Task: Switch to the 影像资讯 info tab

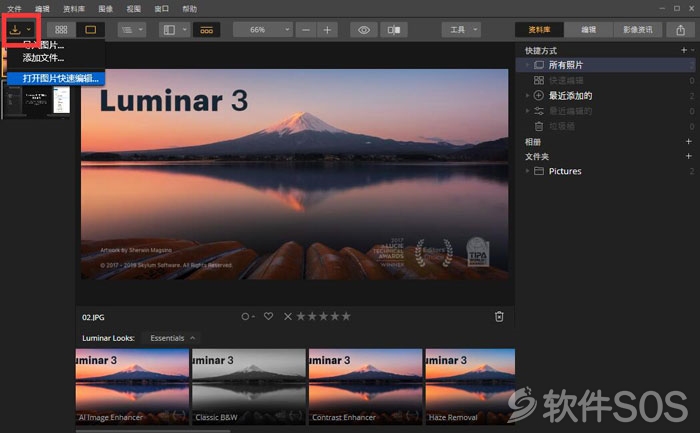Action: [638, 30]
